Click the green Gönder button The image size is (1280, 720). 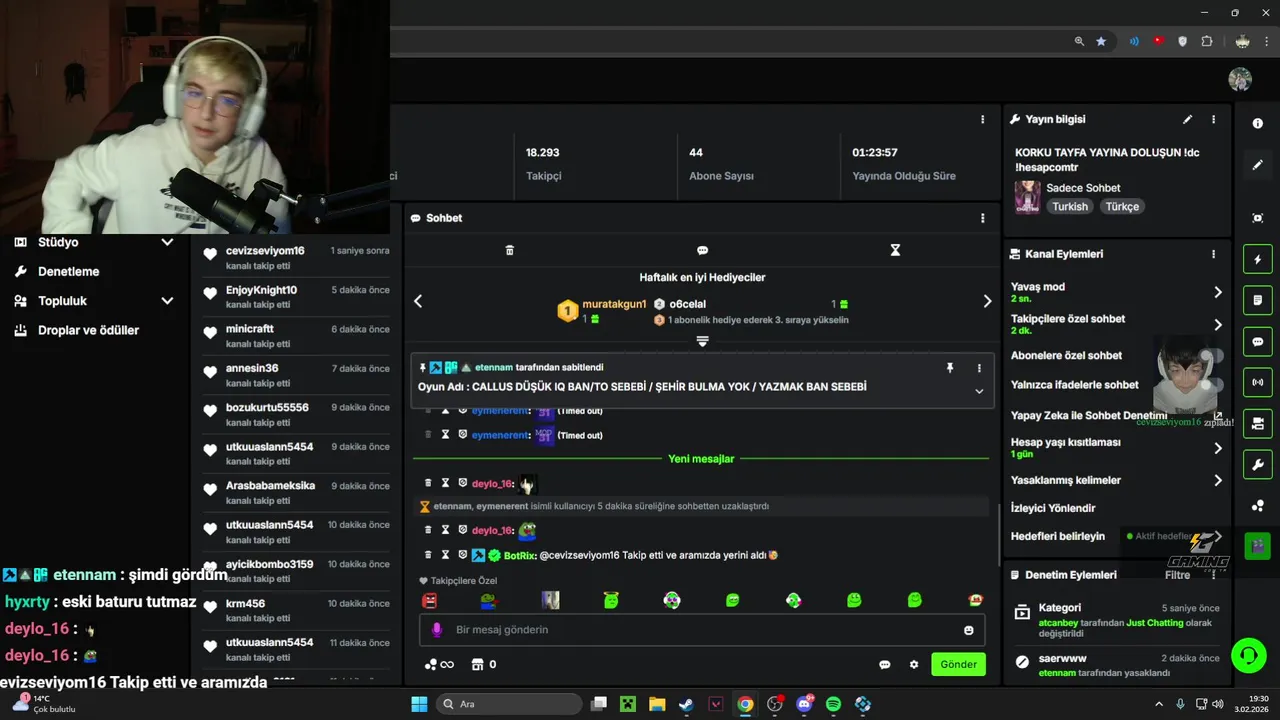pos(958,664)
